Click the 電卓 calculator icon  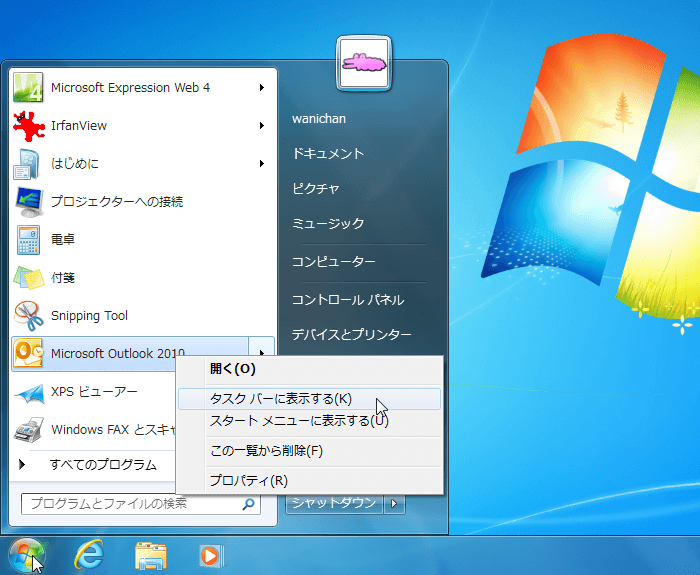pyautogui.click(x=28, y=240)
